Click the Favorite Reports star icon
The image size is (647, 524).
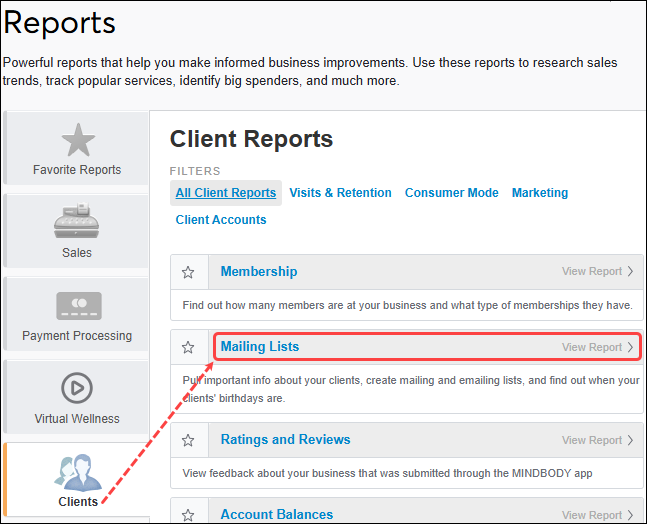77,140
